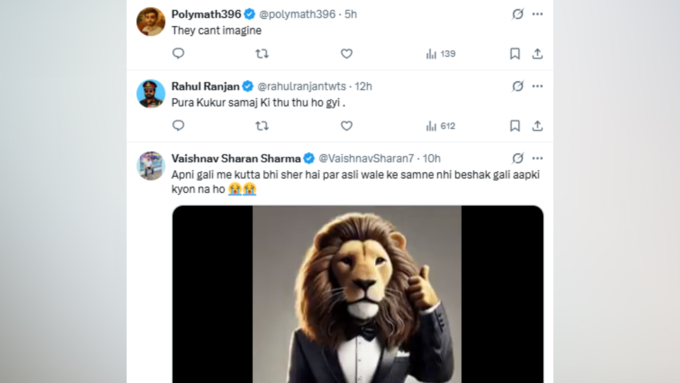Open the @polymath396 profile handle
Viewport: 680px width, 383px height.
[297, 14]
